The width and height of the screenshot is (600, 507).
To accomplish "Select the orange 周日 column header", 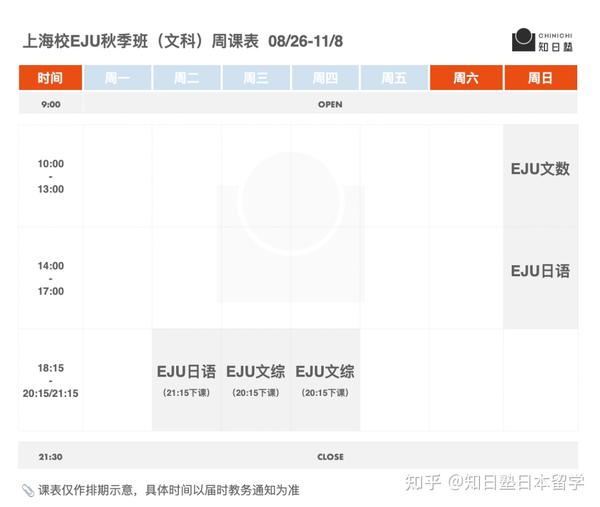I will point(540,78).
